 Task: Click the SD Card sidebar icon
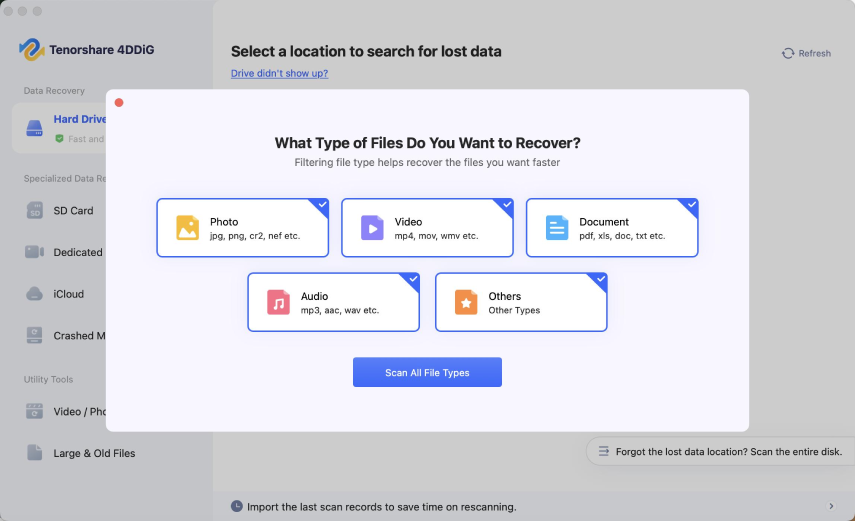pos(35,211)
